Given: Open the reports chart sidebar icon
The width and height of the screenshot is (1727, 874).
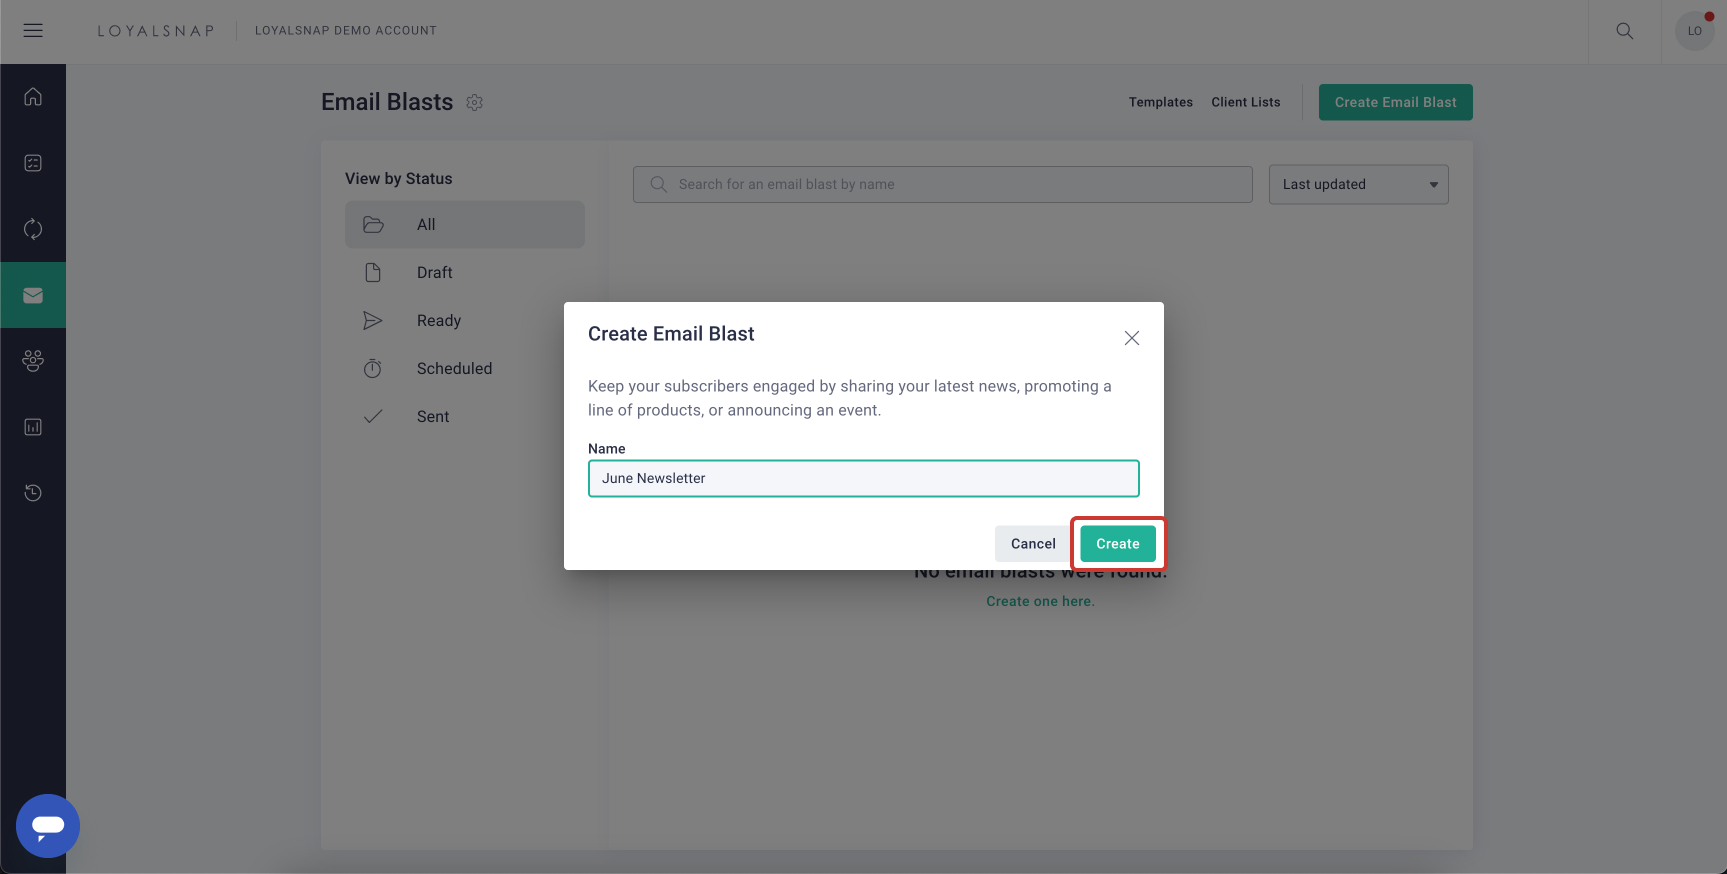Looking at the screenshot, I should point(33,427).
